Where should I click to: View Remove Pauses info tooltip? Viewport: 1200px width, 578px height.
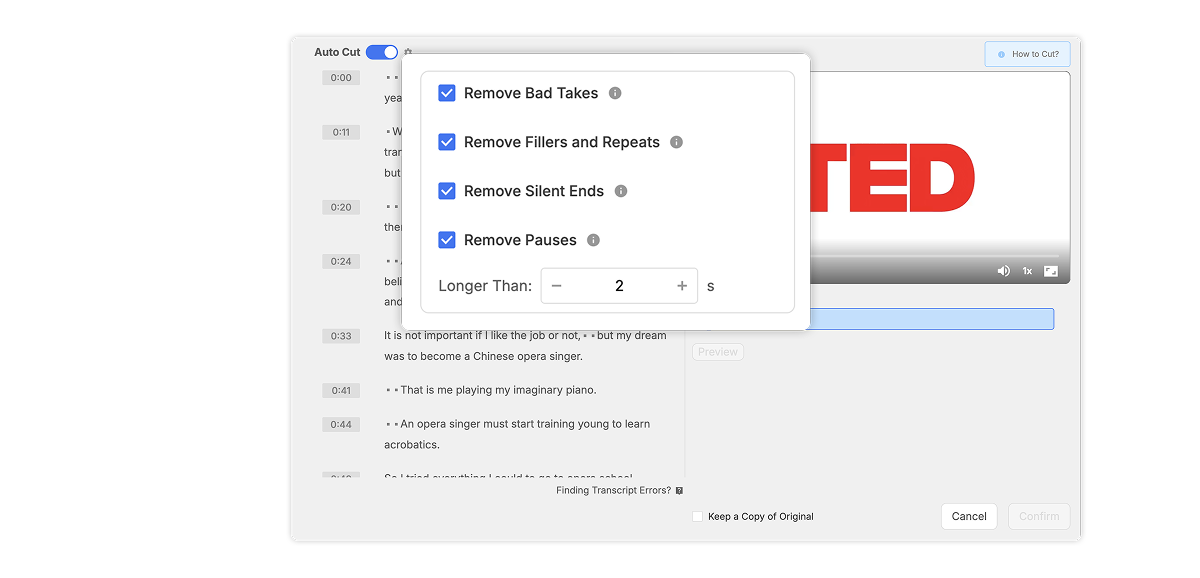pos(593,239)
